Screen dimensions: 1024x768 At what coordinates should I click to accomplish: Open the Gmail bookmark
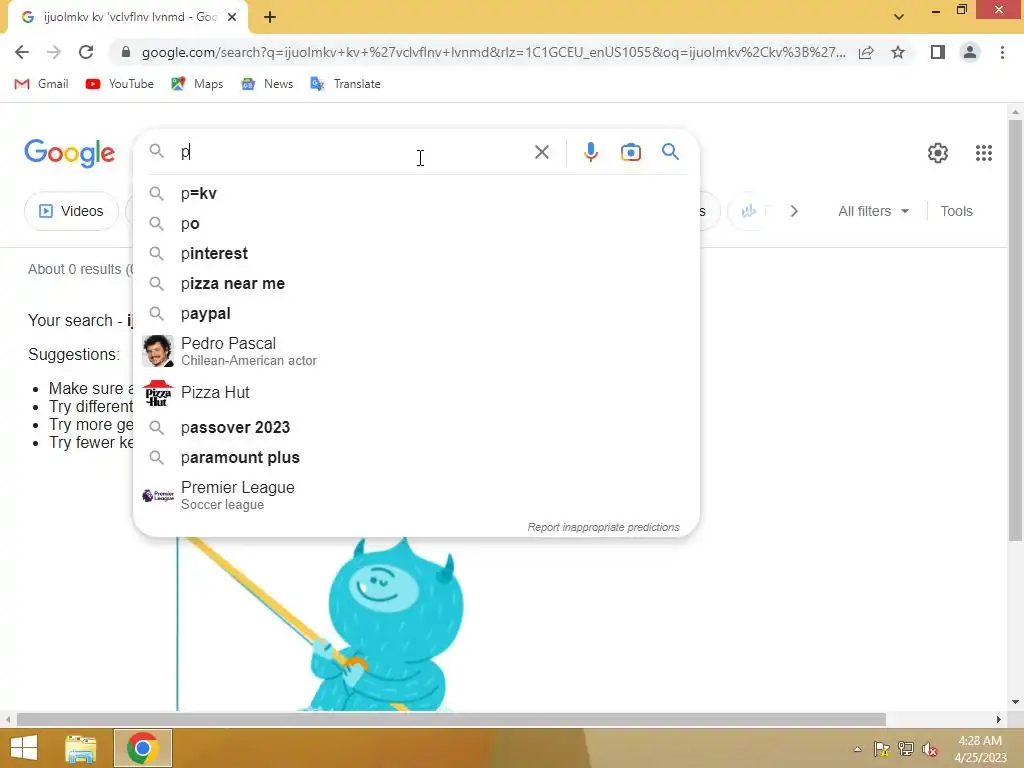point(42,84)
